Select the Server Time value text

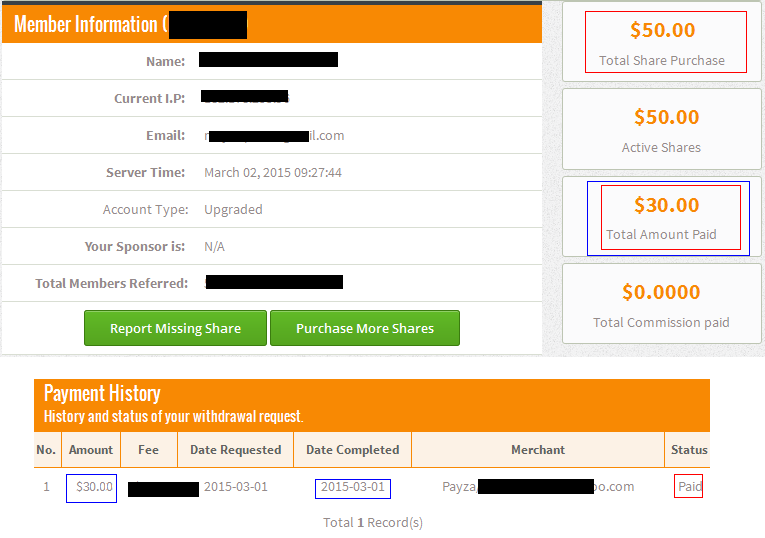[273, 173]
